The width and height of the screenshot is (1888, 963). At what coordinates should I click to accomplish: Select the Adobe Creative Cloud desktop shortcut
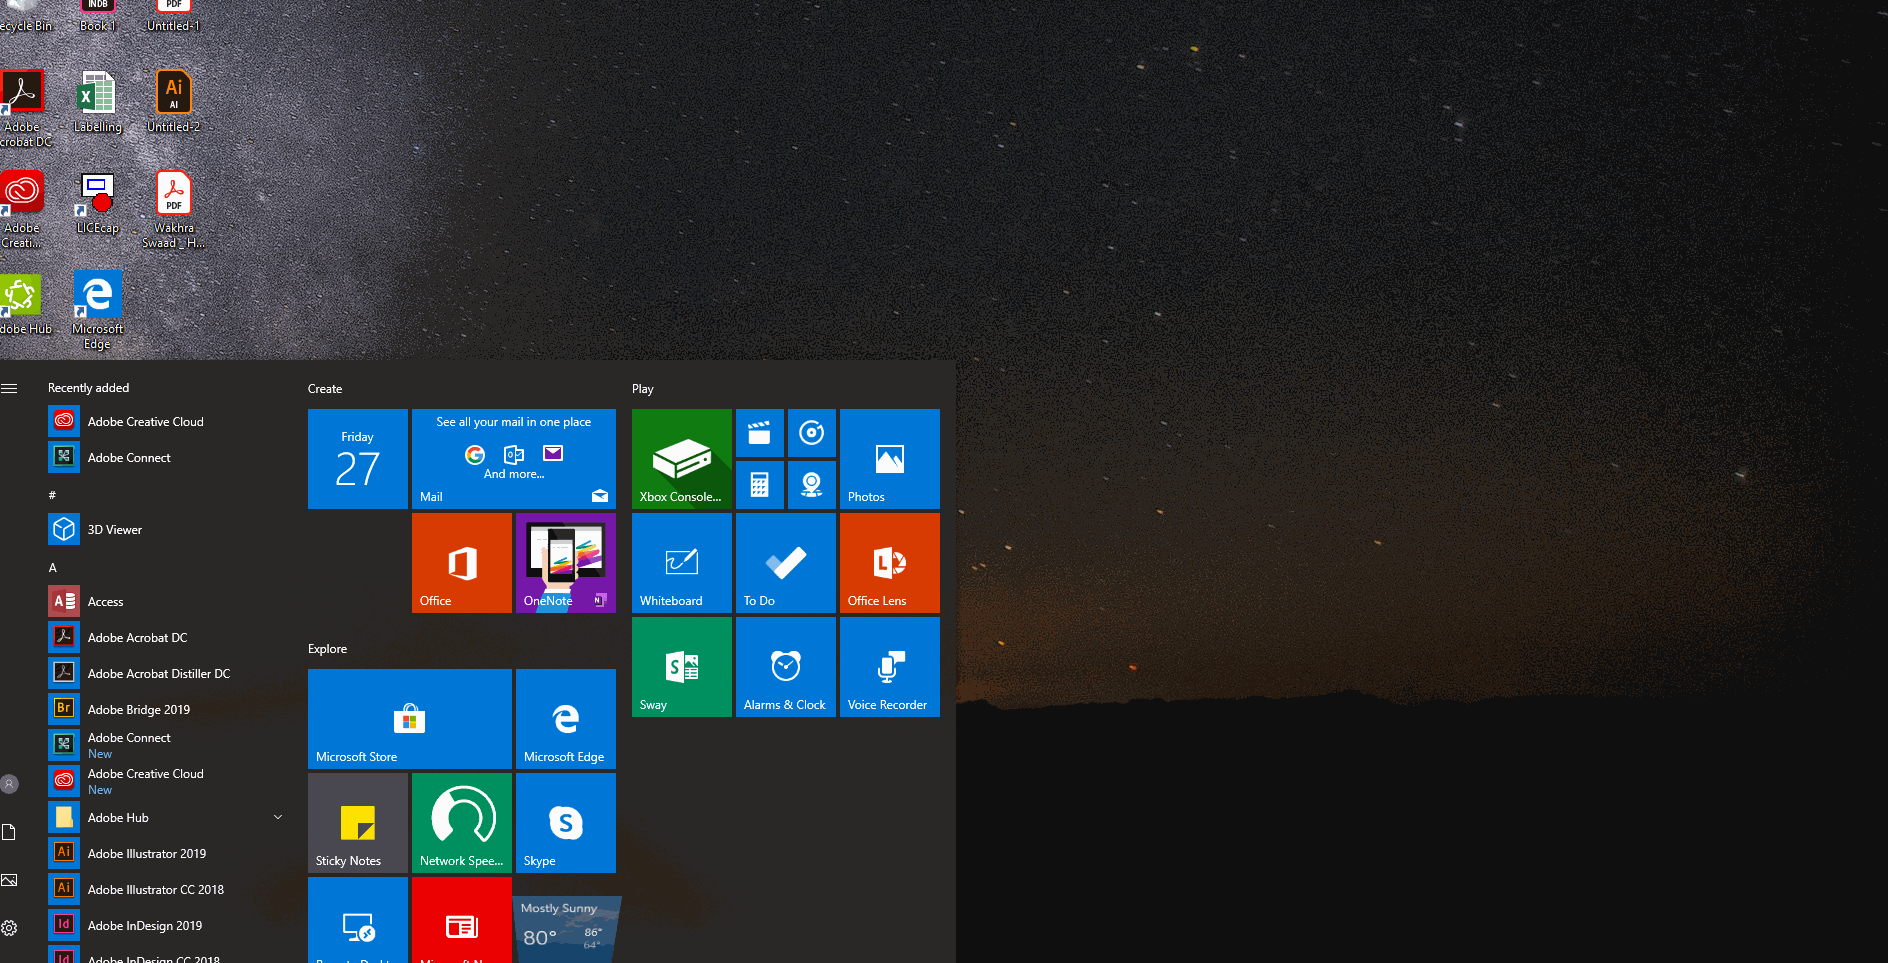[22, 209]
